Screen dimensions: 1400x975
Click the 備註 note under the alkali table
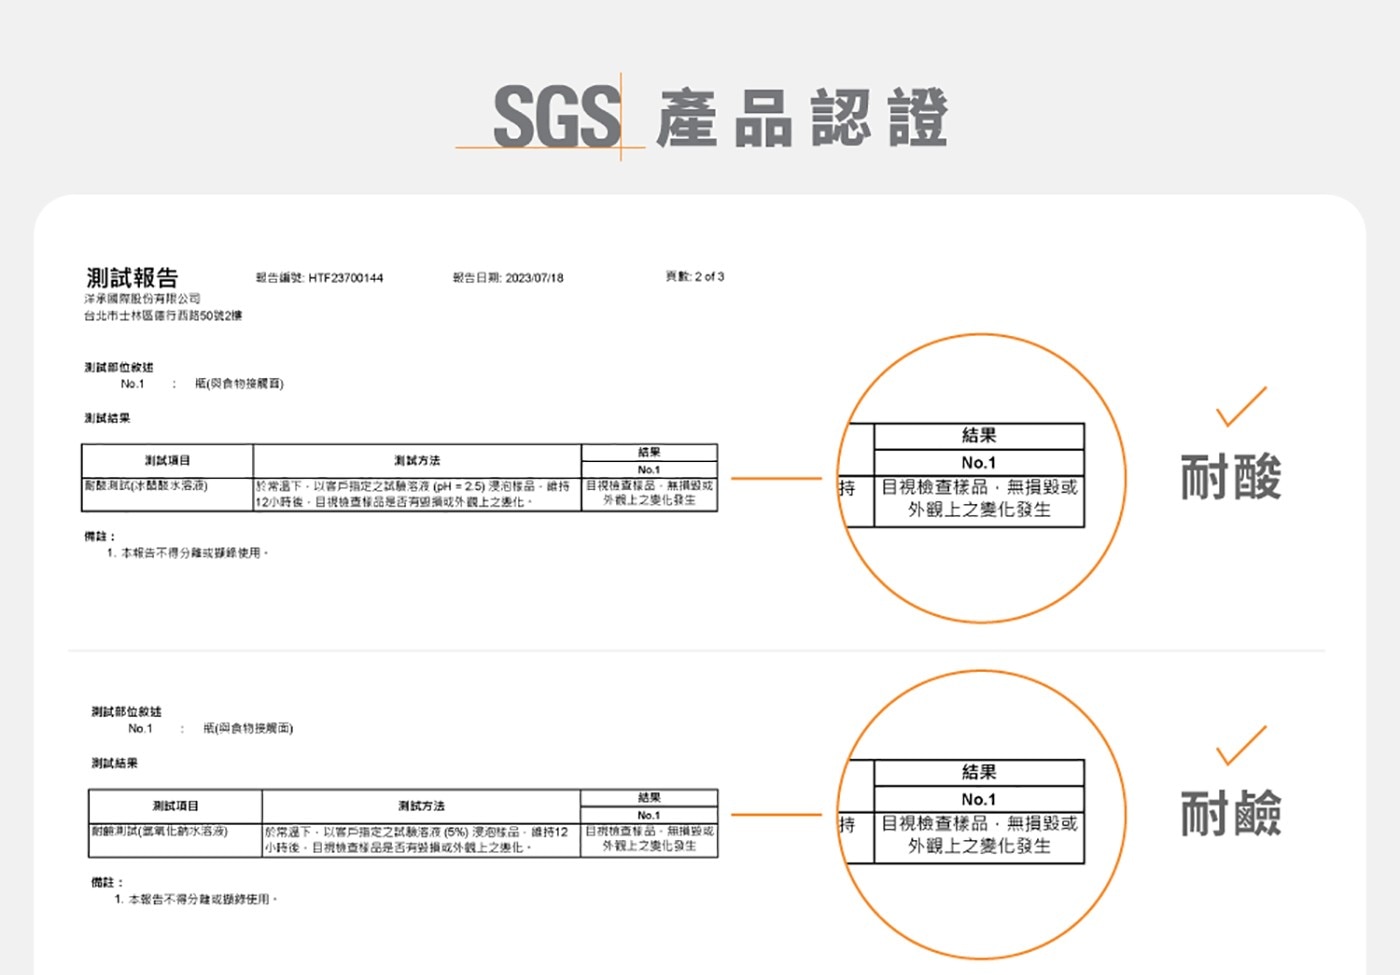[184, 891]
